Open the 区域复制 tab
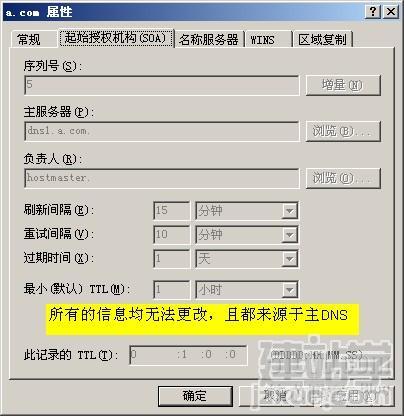Image resolution: width=404 pixels, height=416 pixels. pyautogui.click(x=322, y=39)
